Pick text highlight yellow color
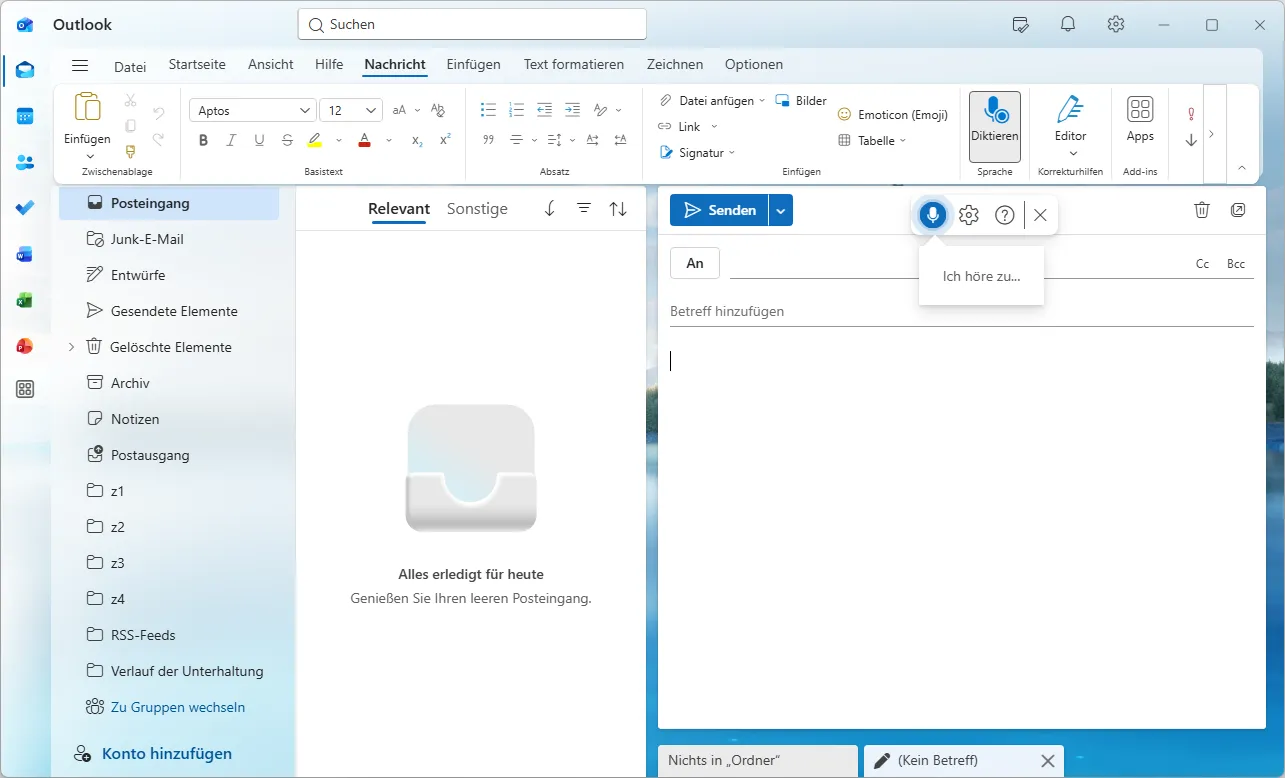Screen dimensions: 1285x778 point(315,140)
